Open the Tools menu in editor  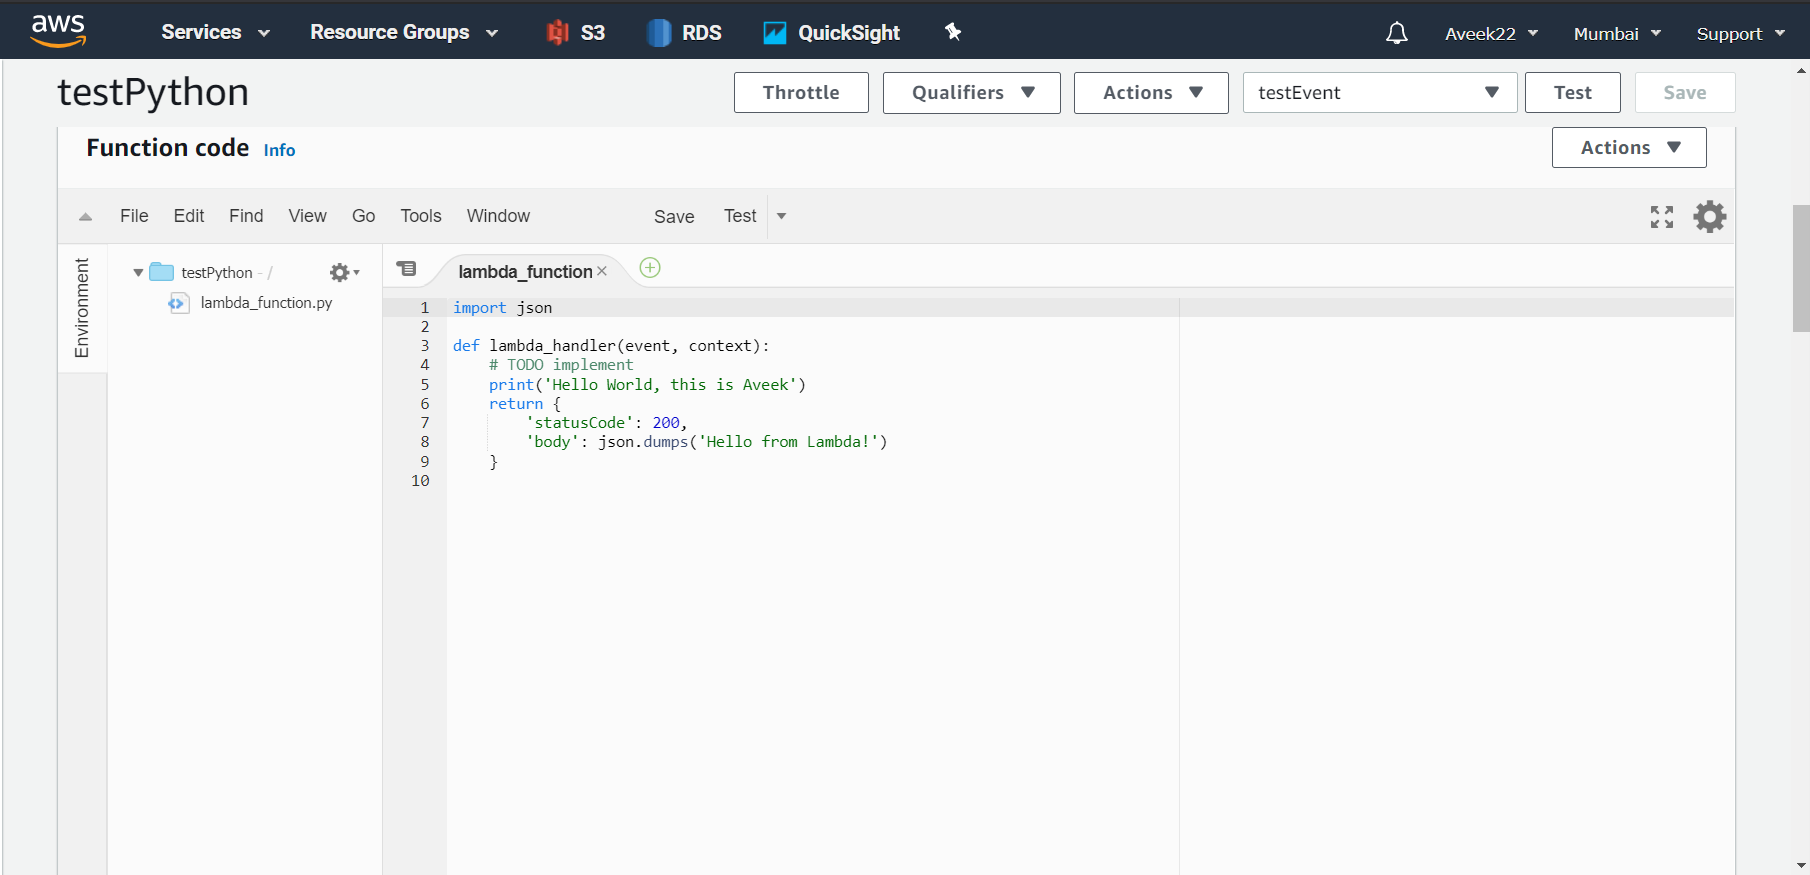pos(420,216)
